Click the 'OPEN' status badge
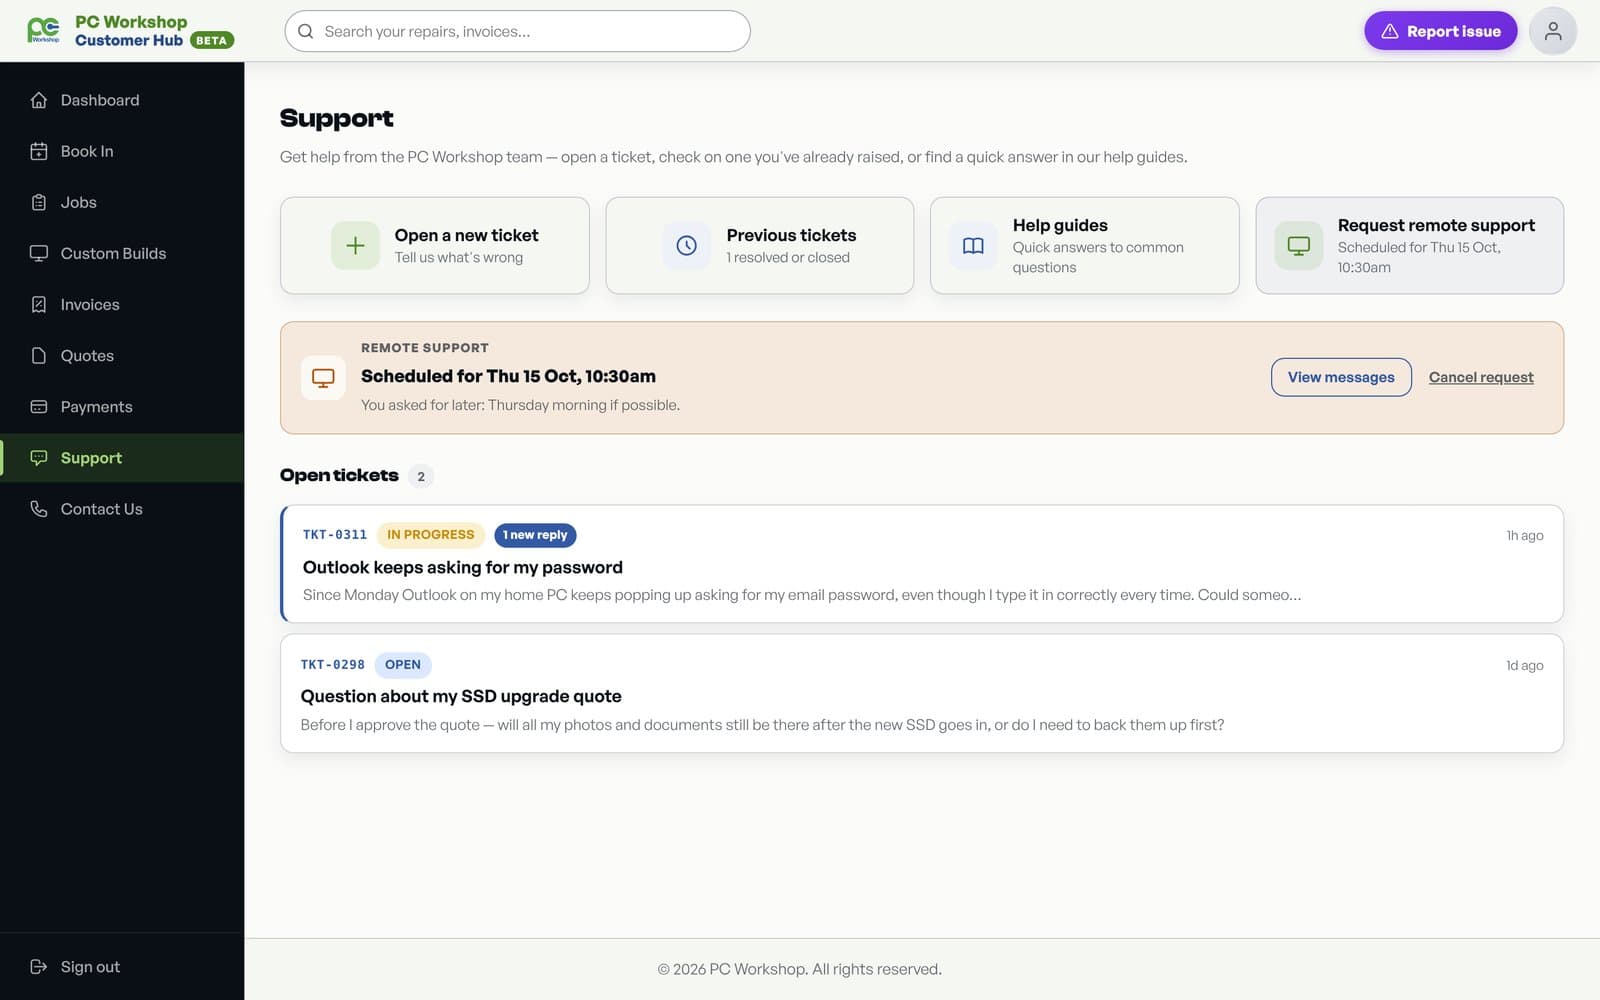This screenshot has height=1000, width=1600. pos(403,665)
